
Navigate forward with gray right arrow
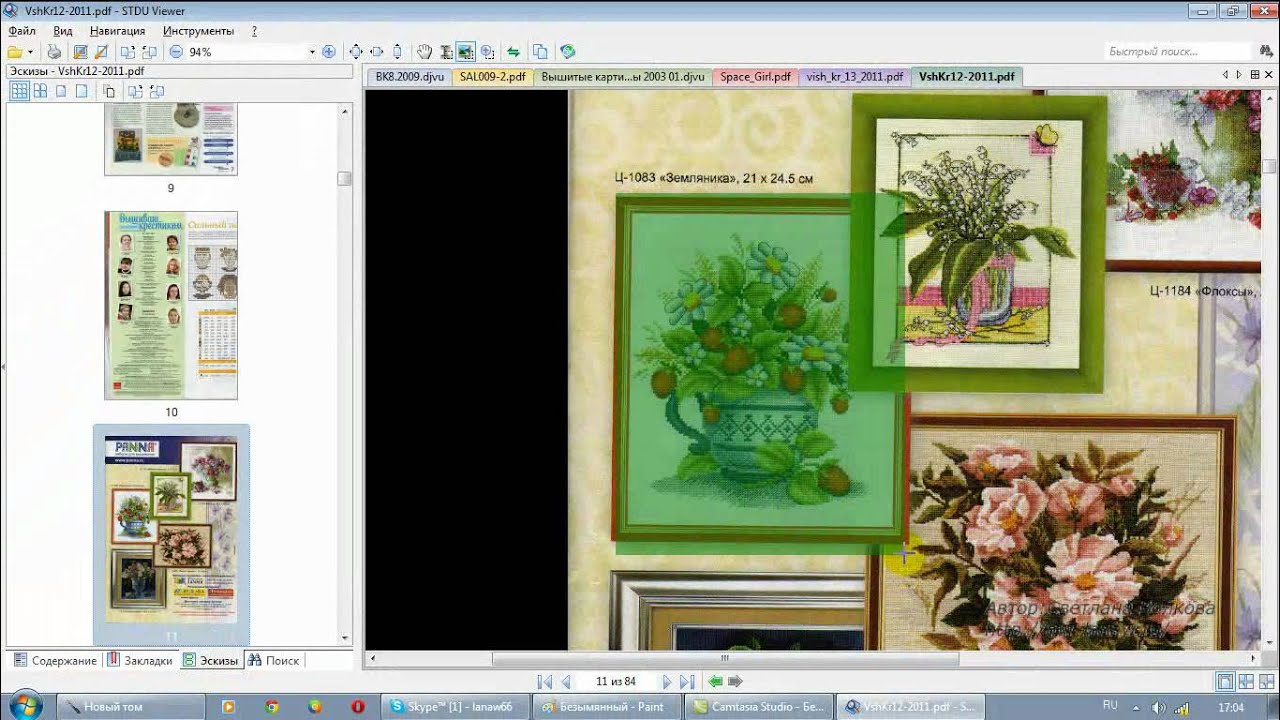point(735,681)
